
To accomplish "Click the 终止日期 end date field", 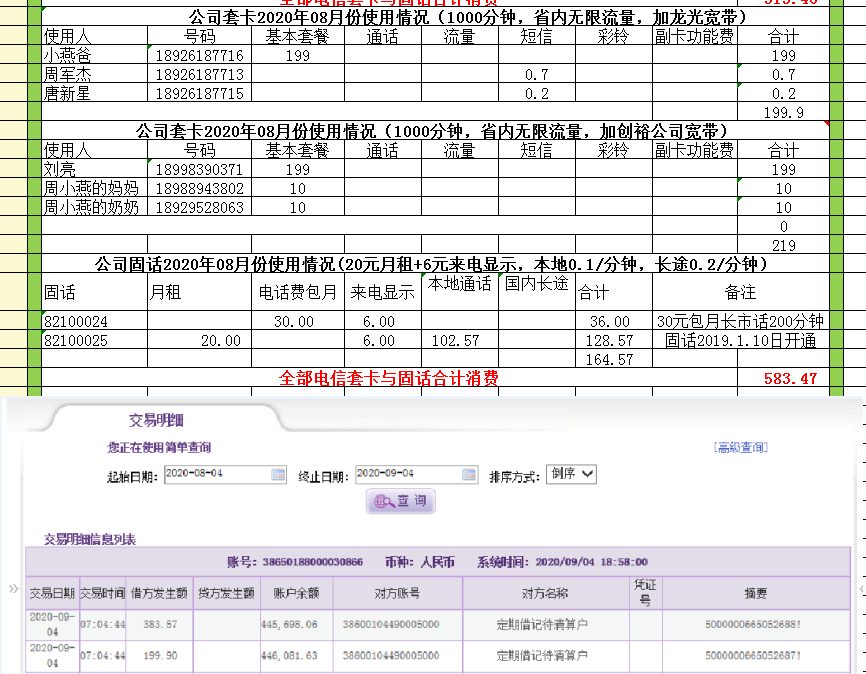I will point(408,474).
